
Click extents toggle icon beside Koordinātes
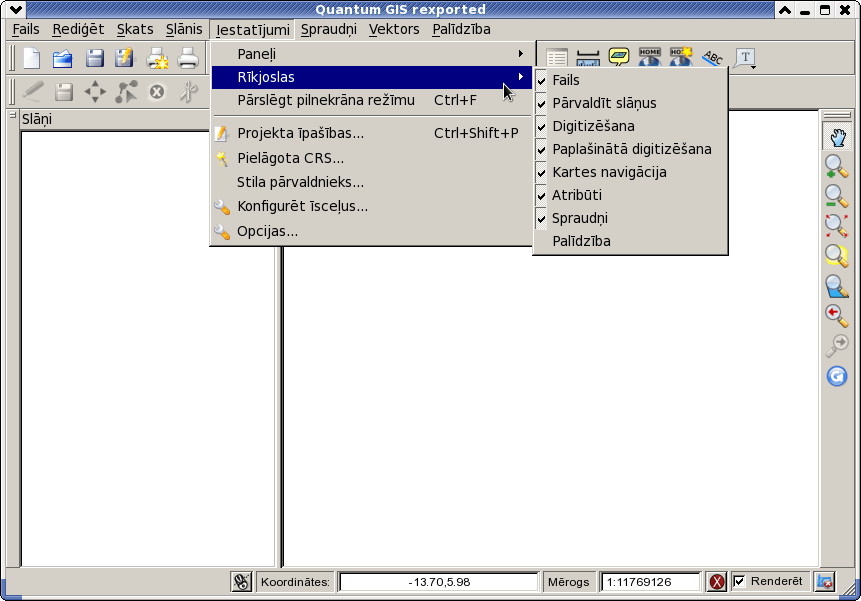point(241,582)
